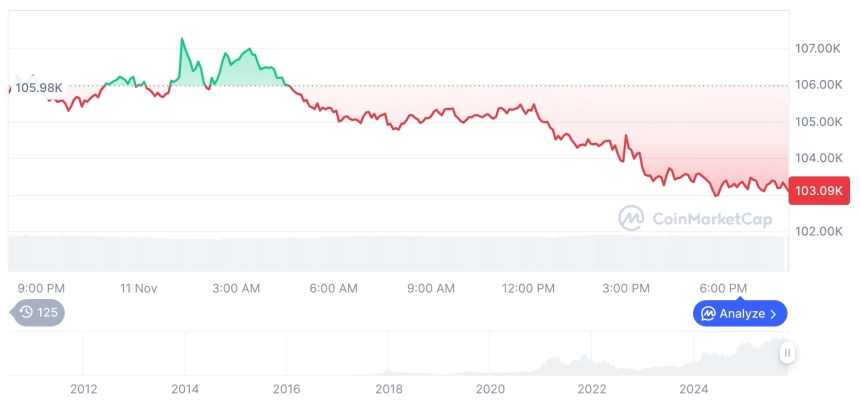Pick 2018 on the overview timeline
The image size is (860, 401).
[388, 389]
